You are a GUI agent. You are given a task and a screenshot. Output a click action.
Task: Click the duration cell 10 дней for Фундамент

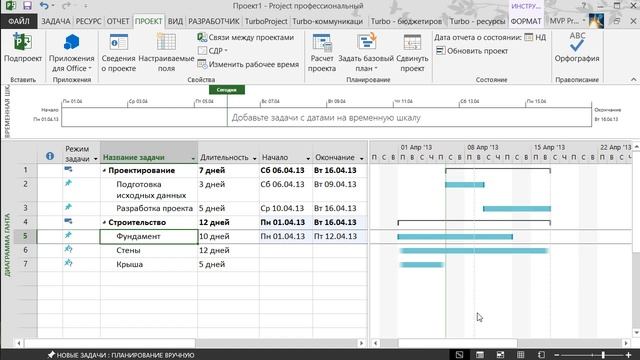point(229,236)
